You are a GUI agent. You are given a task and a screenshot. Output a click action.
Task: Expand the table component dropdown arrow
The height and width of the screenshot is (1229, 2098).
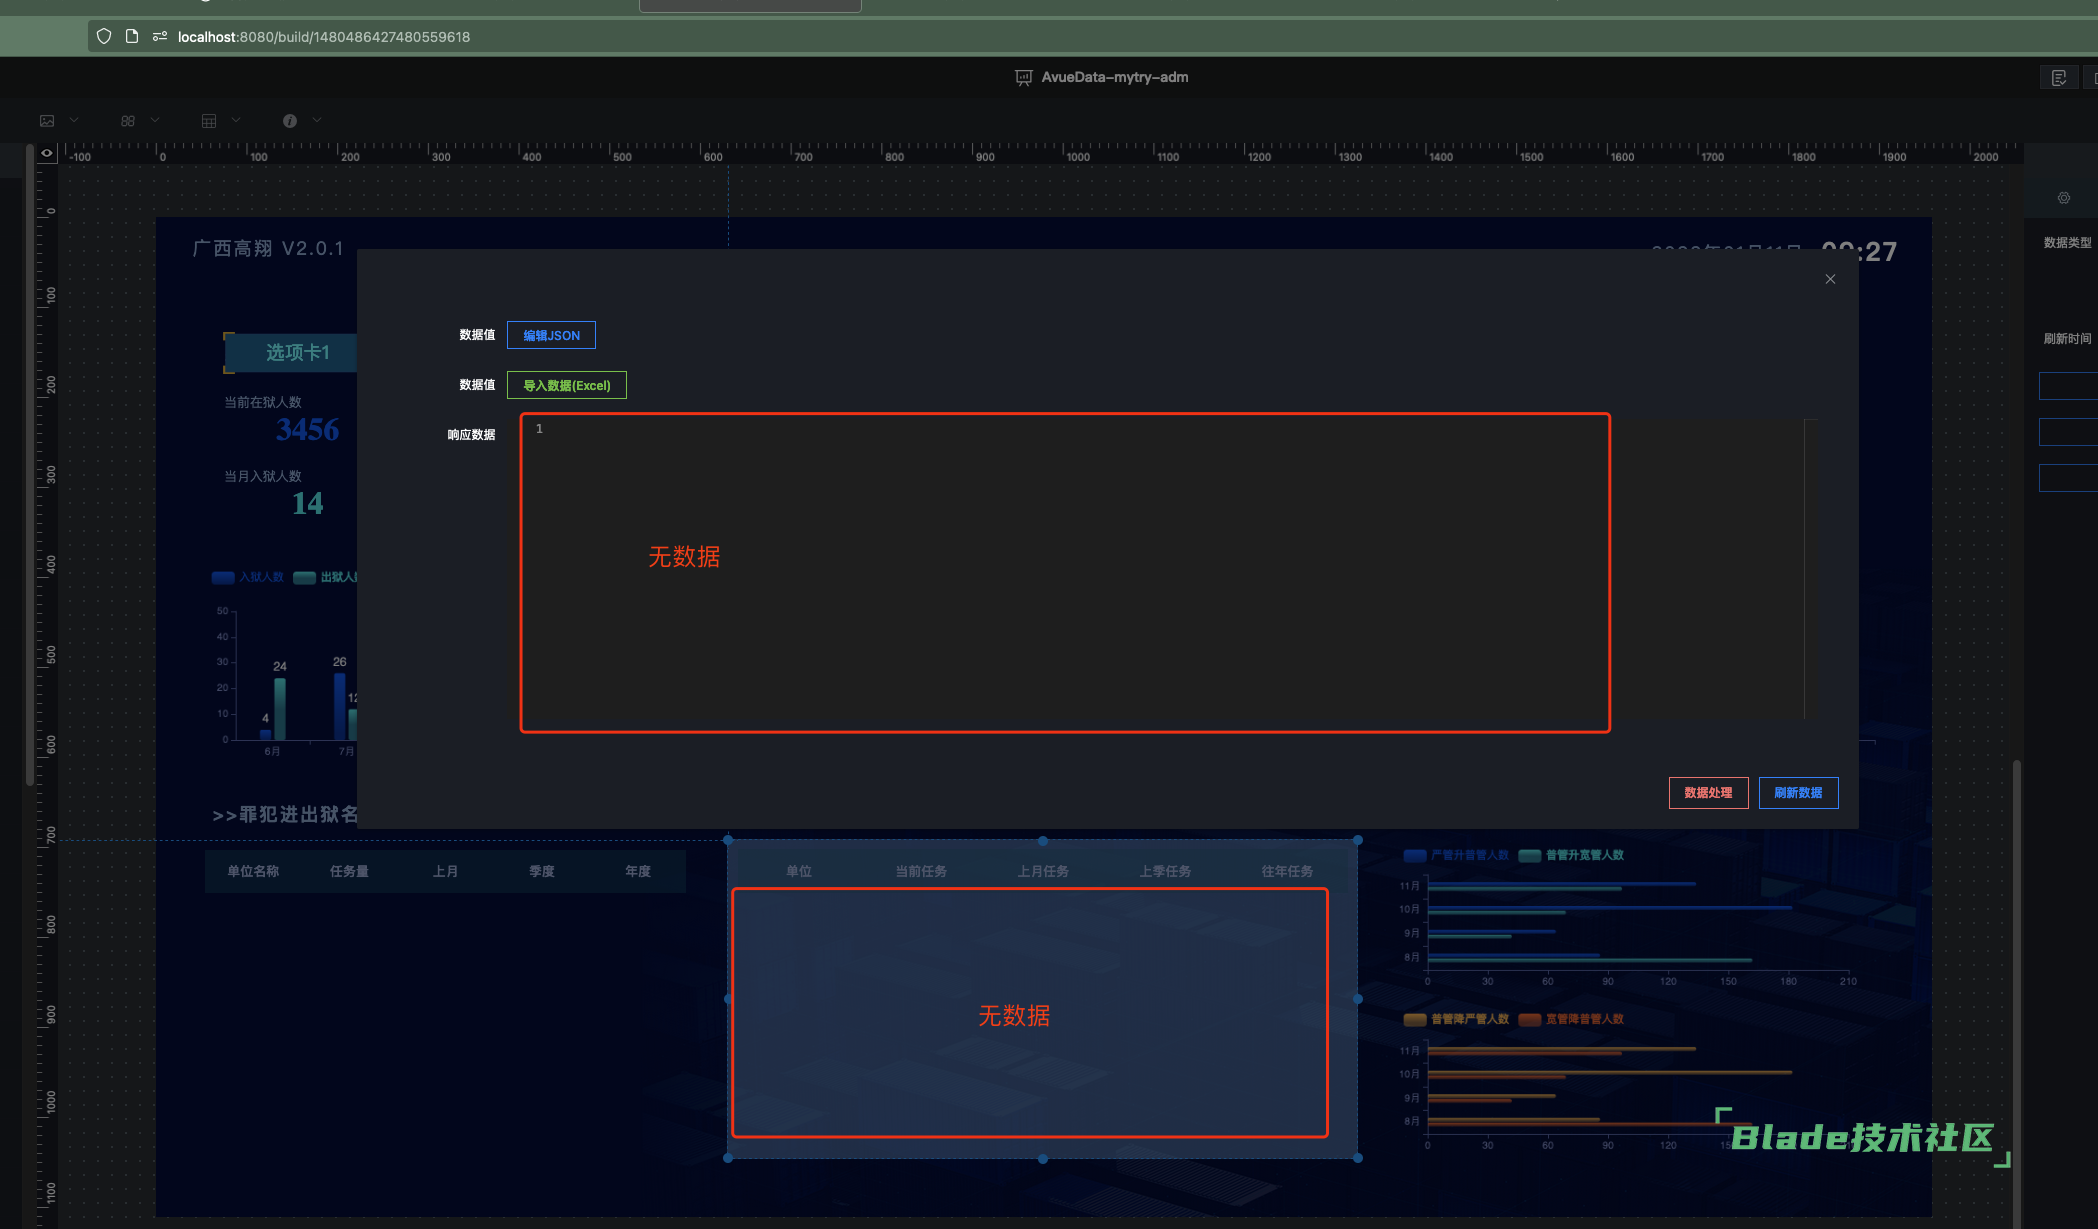[236, 120]
